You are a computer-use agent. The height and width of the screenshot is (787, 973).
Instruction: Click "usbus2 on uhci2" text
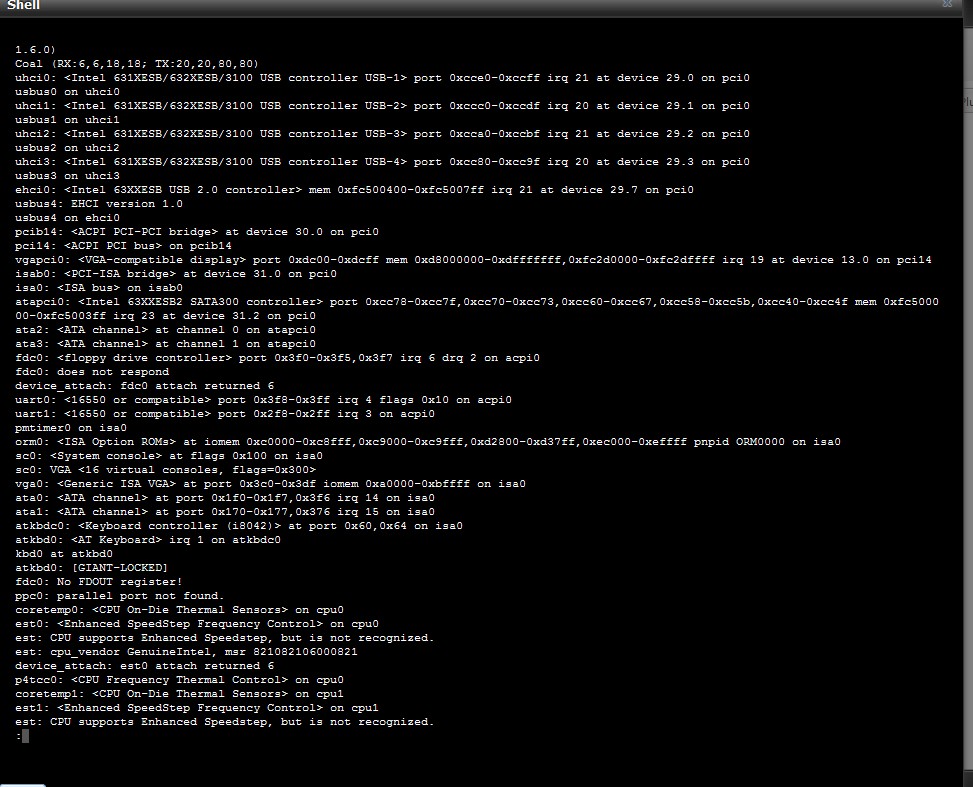coord(67,148)
